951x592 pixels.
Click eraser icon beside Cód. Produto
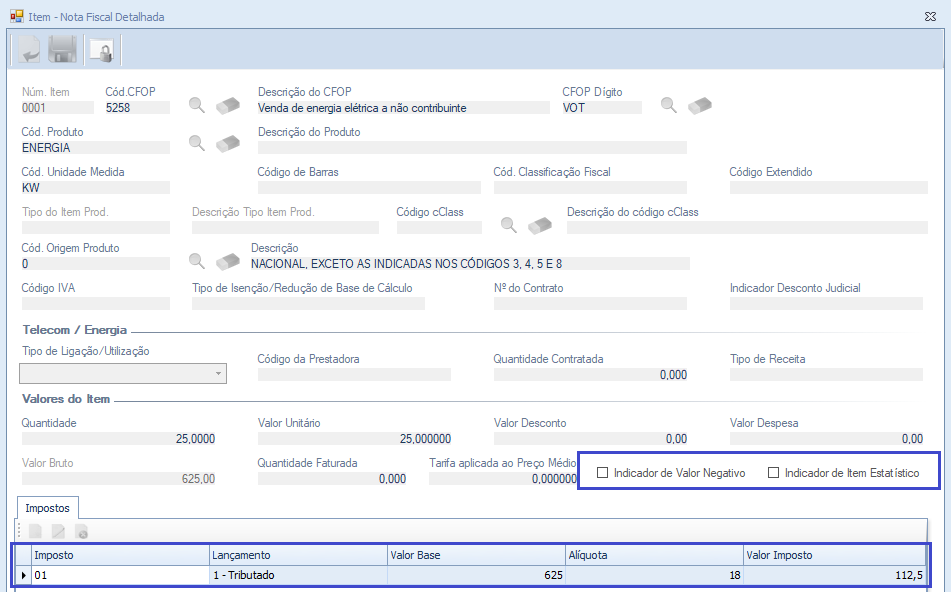pyautogui.click(x=228, y=143)
